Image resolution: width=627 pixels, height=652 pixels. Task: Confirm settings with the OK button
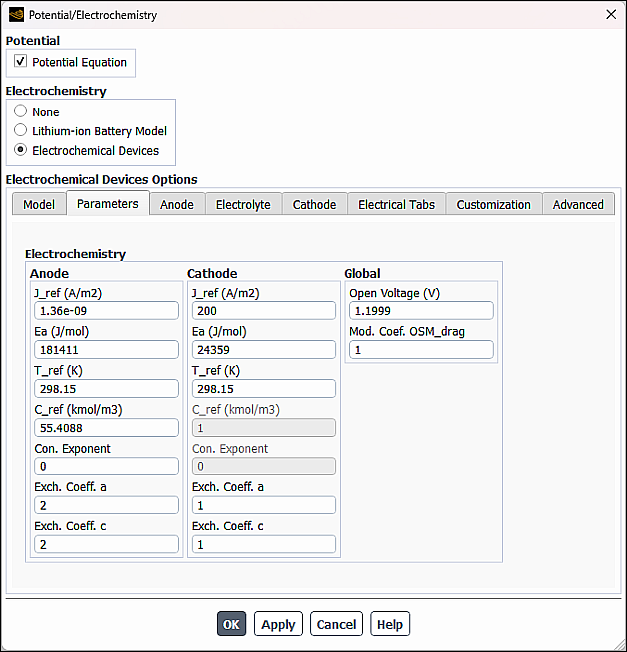[232, 624]
